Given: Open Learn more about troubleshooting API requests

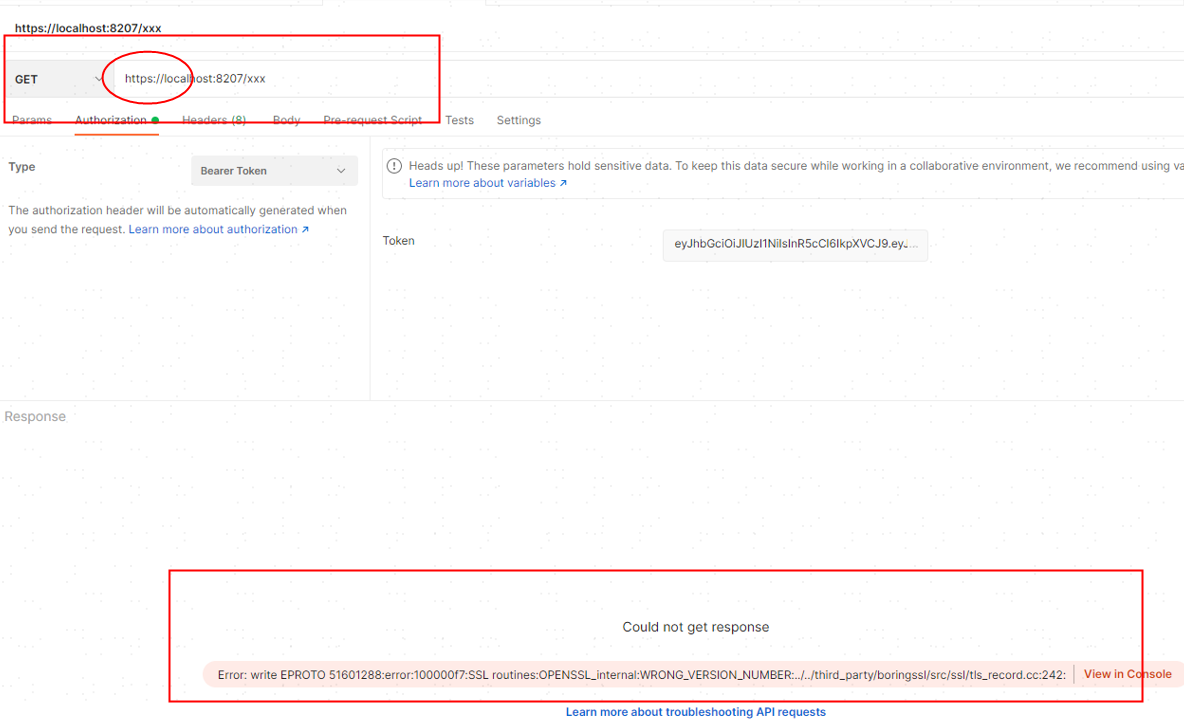Looking at the screenshot, I should point(695,711).
